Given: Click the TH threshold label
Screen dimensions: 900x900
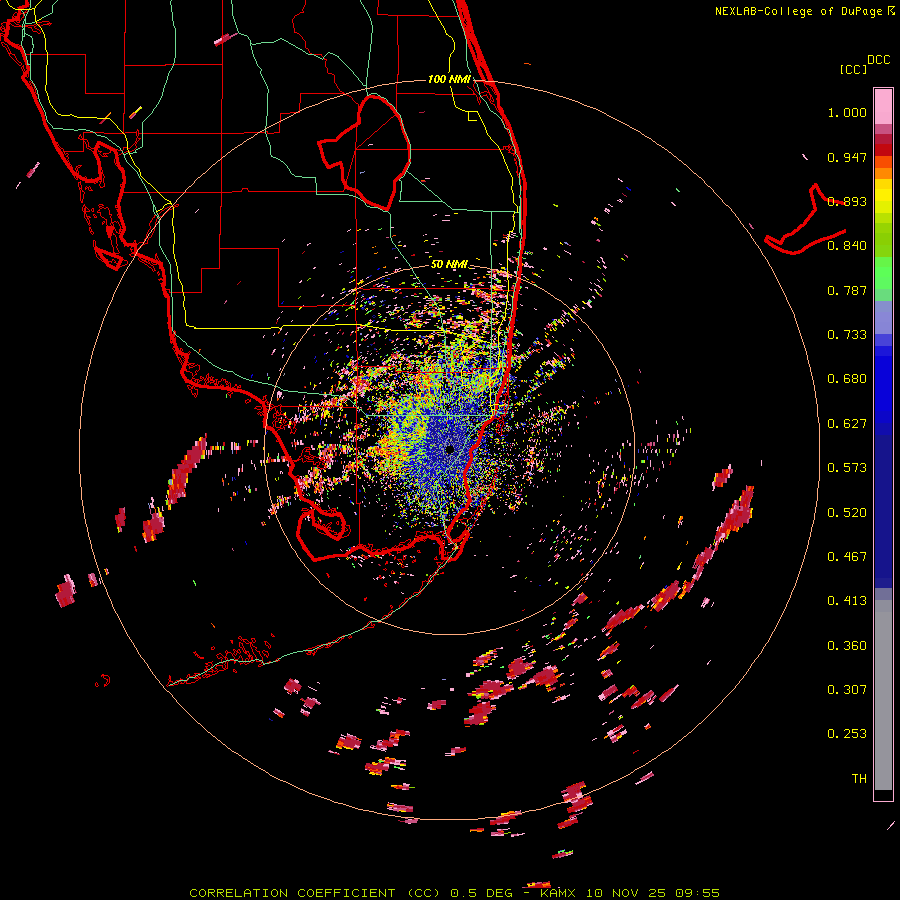Looking at the screenshot, I should pyautogui.click(x=859, y=778).
